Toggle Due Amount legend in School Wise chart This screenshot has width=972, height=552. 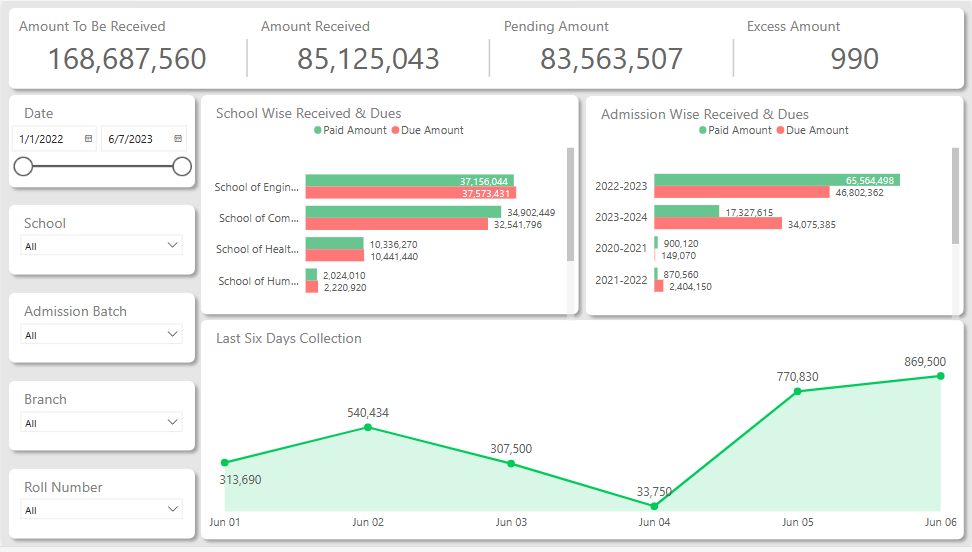point(428,130)
